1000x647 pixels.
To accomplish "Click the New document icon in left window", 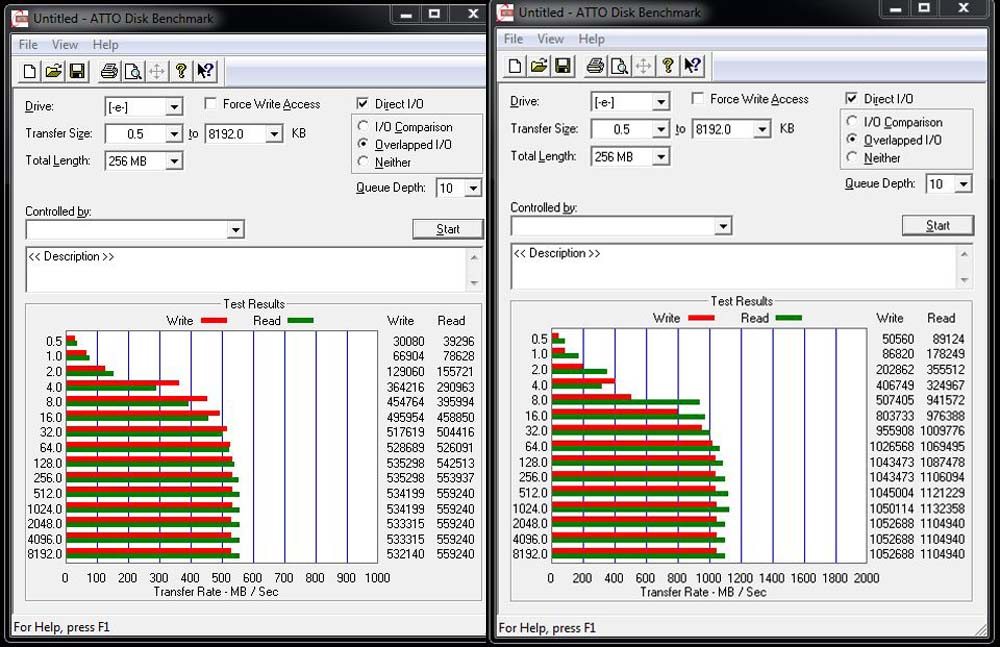I will pos(30,71).
